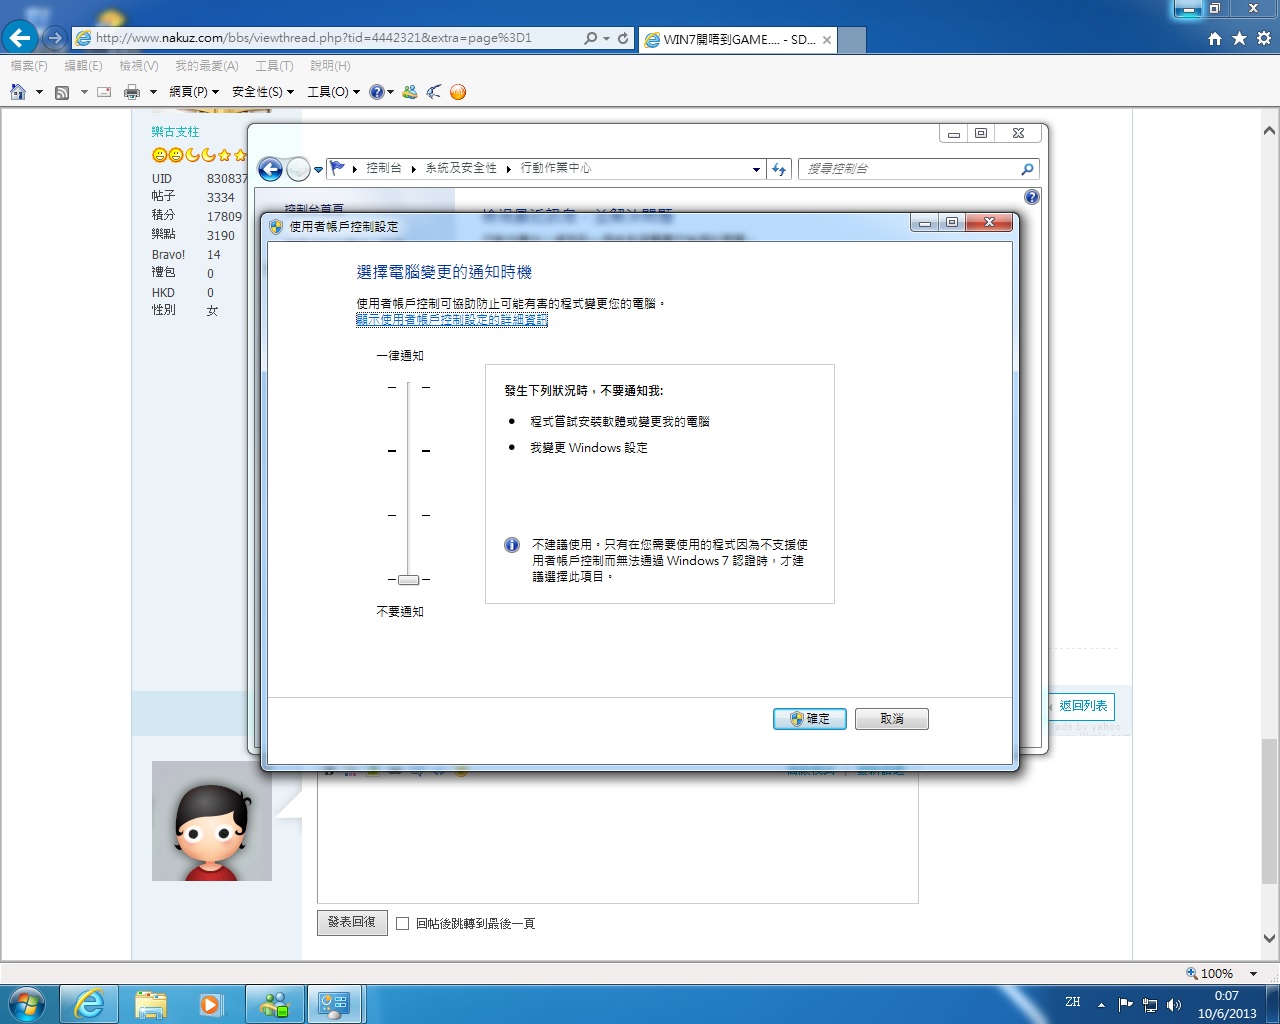This screenshot has height=1024, width=1280.
Task: Expand the 網頁(P) dropdown
Action: (193, 92)
